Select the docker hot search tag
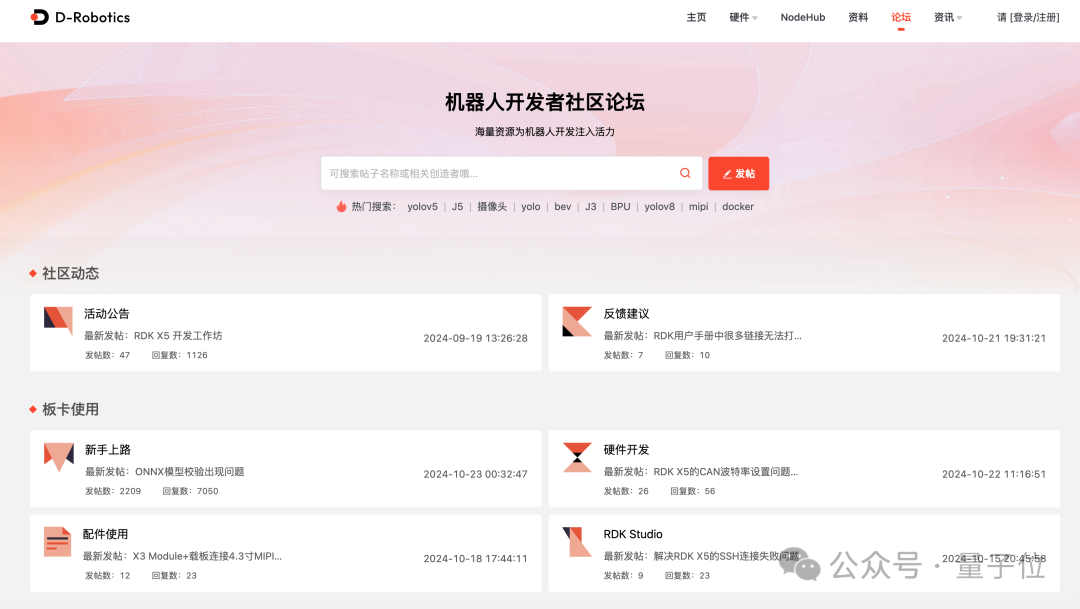 click(x=738, y=206)
